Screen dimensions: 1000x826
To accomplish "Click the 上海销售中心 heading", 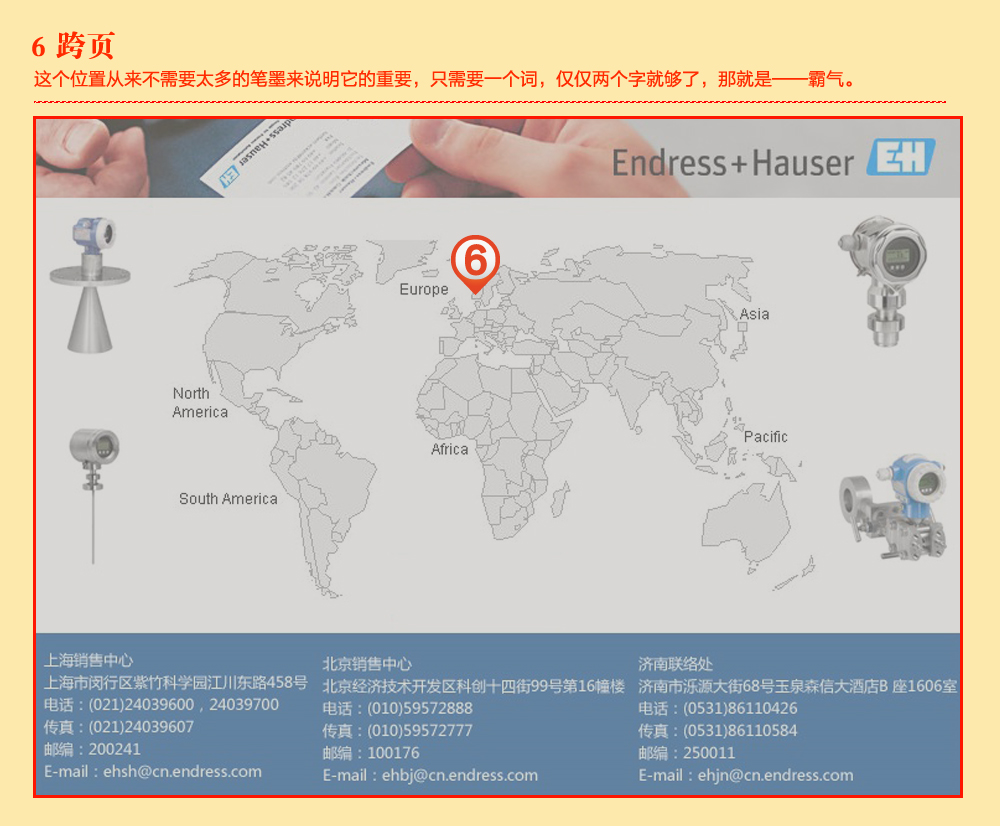I will [88, 660].
